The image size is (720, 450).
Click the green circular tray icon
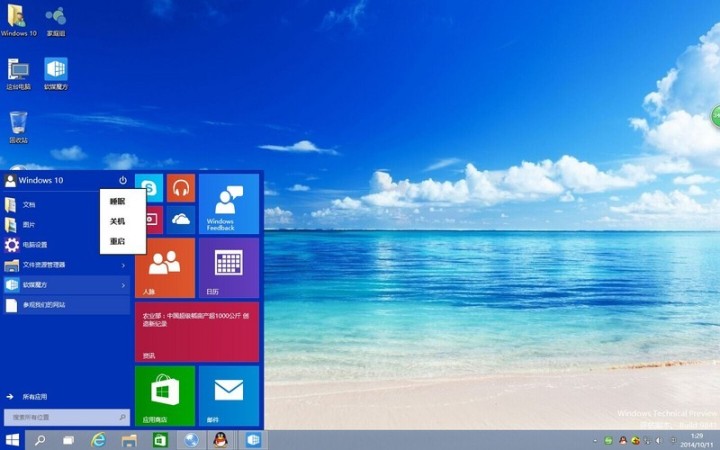point(608,441)
